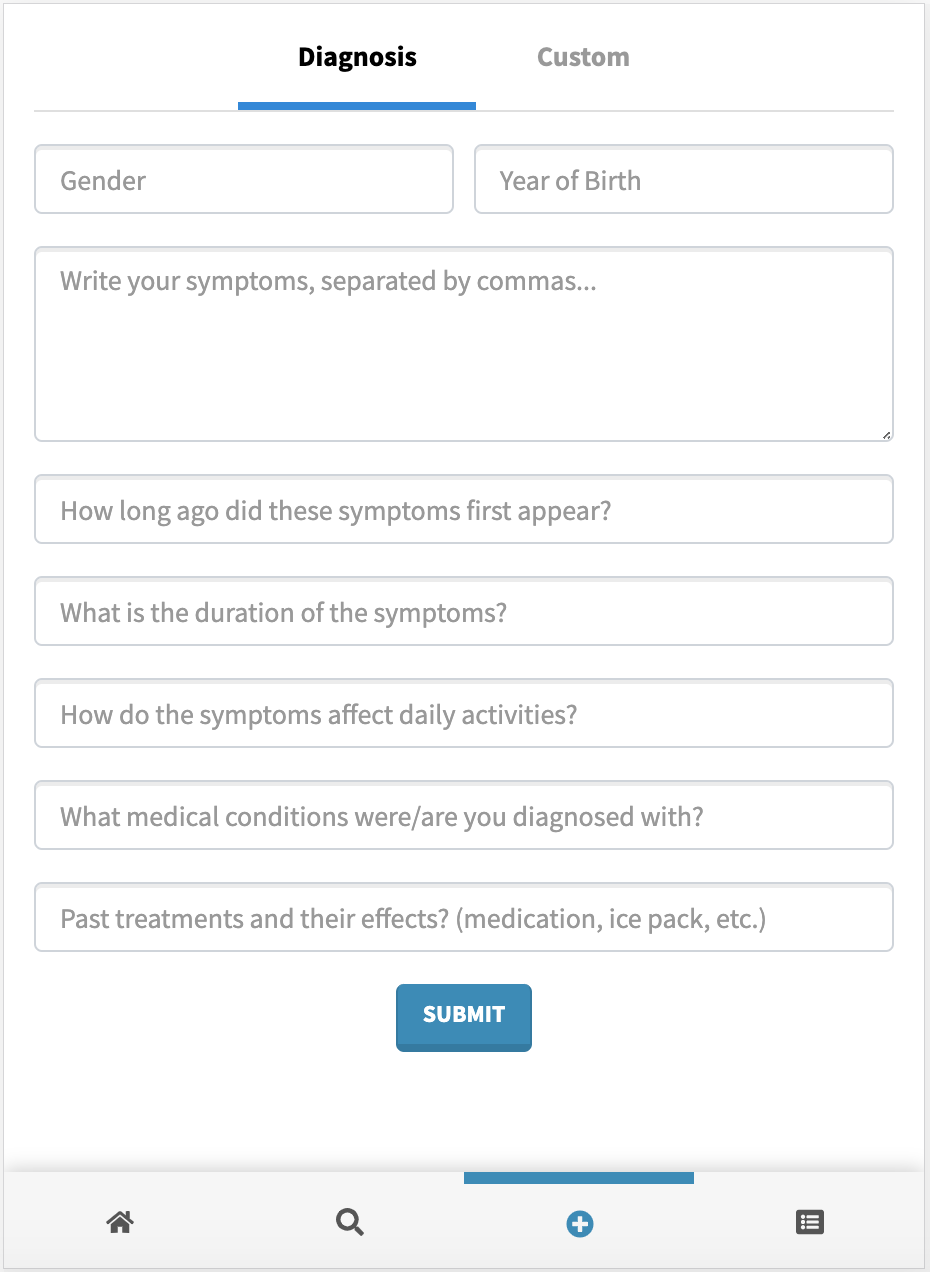Click the symptoms textarea resize handle
Viewport: 930px width, 1272px height.
pos(886,434)
